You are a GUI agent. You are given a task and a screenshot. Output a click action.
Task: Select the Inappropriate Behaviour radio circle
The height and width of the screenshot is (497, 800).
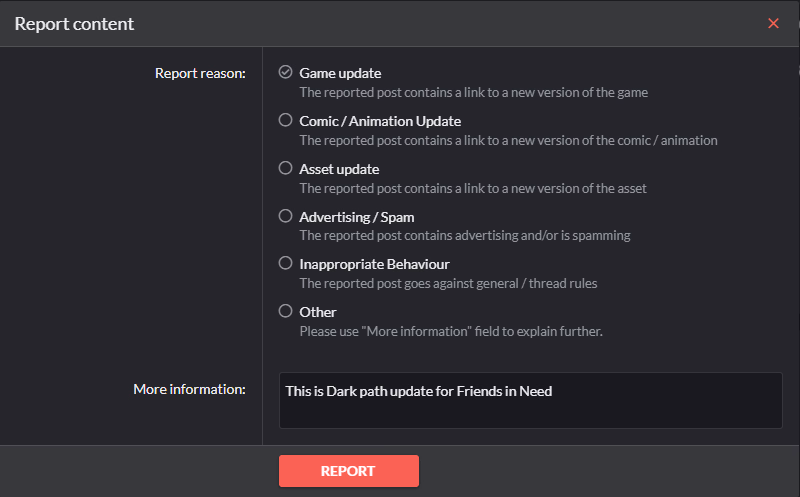(x=285, y=263)
